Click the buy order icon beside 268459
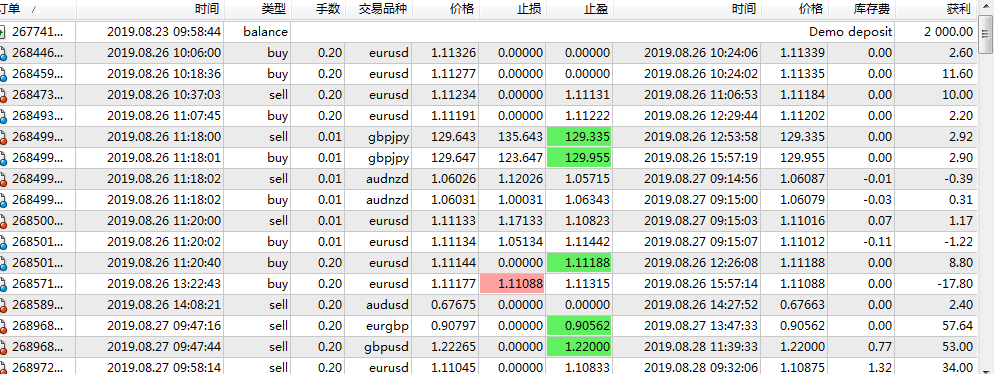Image resolution: width=994 pixels, height=374 pixels. coord(3,74)
